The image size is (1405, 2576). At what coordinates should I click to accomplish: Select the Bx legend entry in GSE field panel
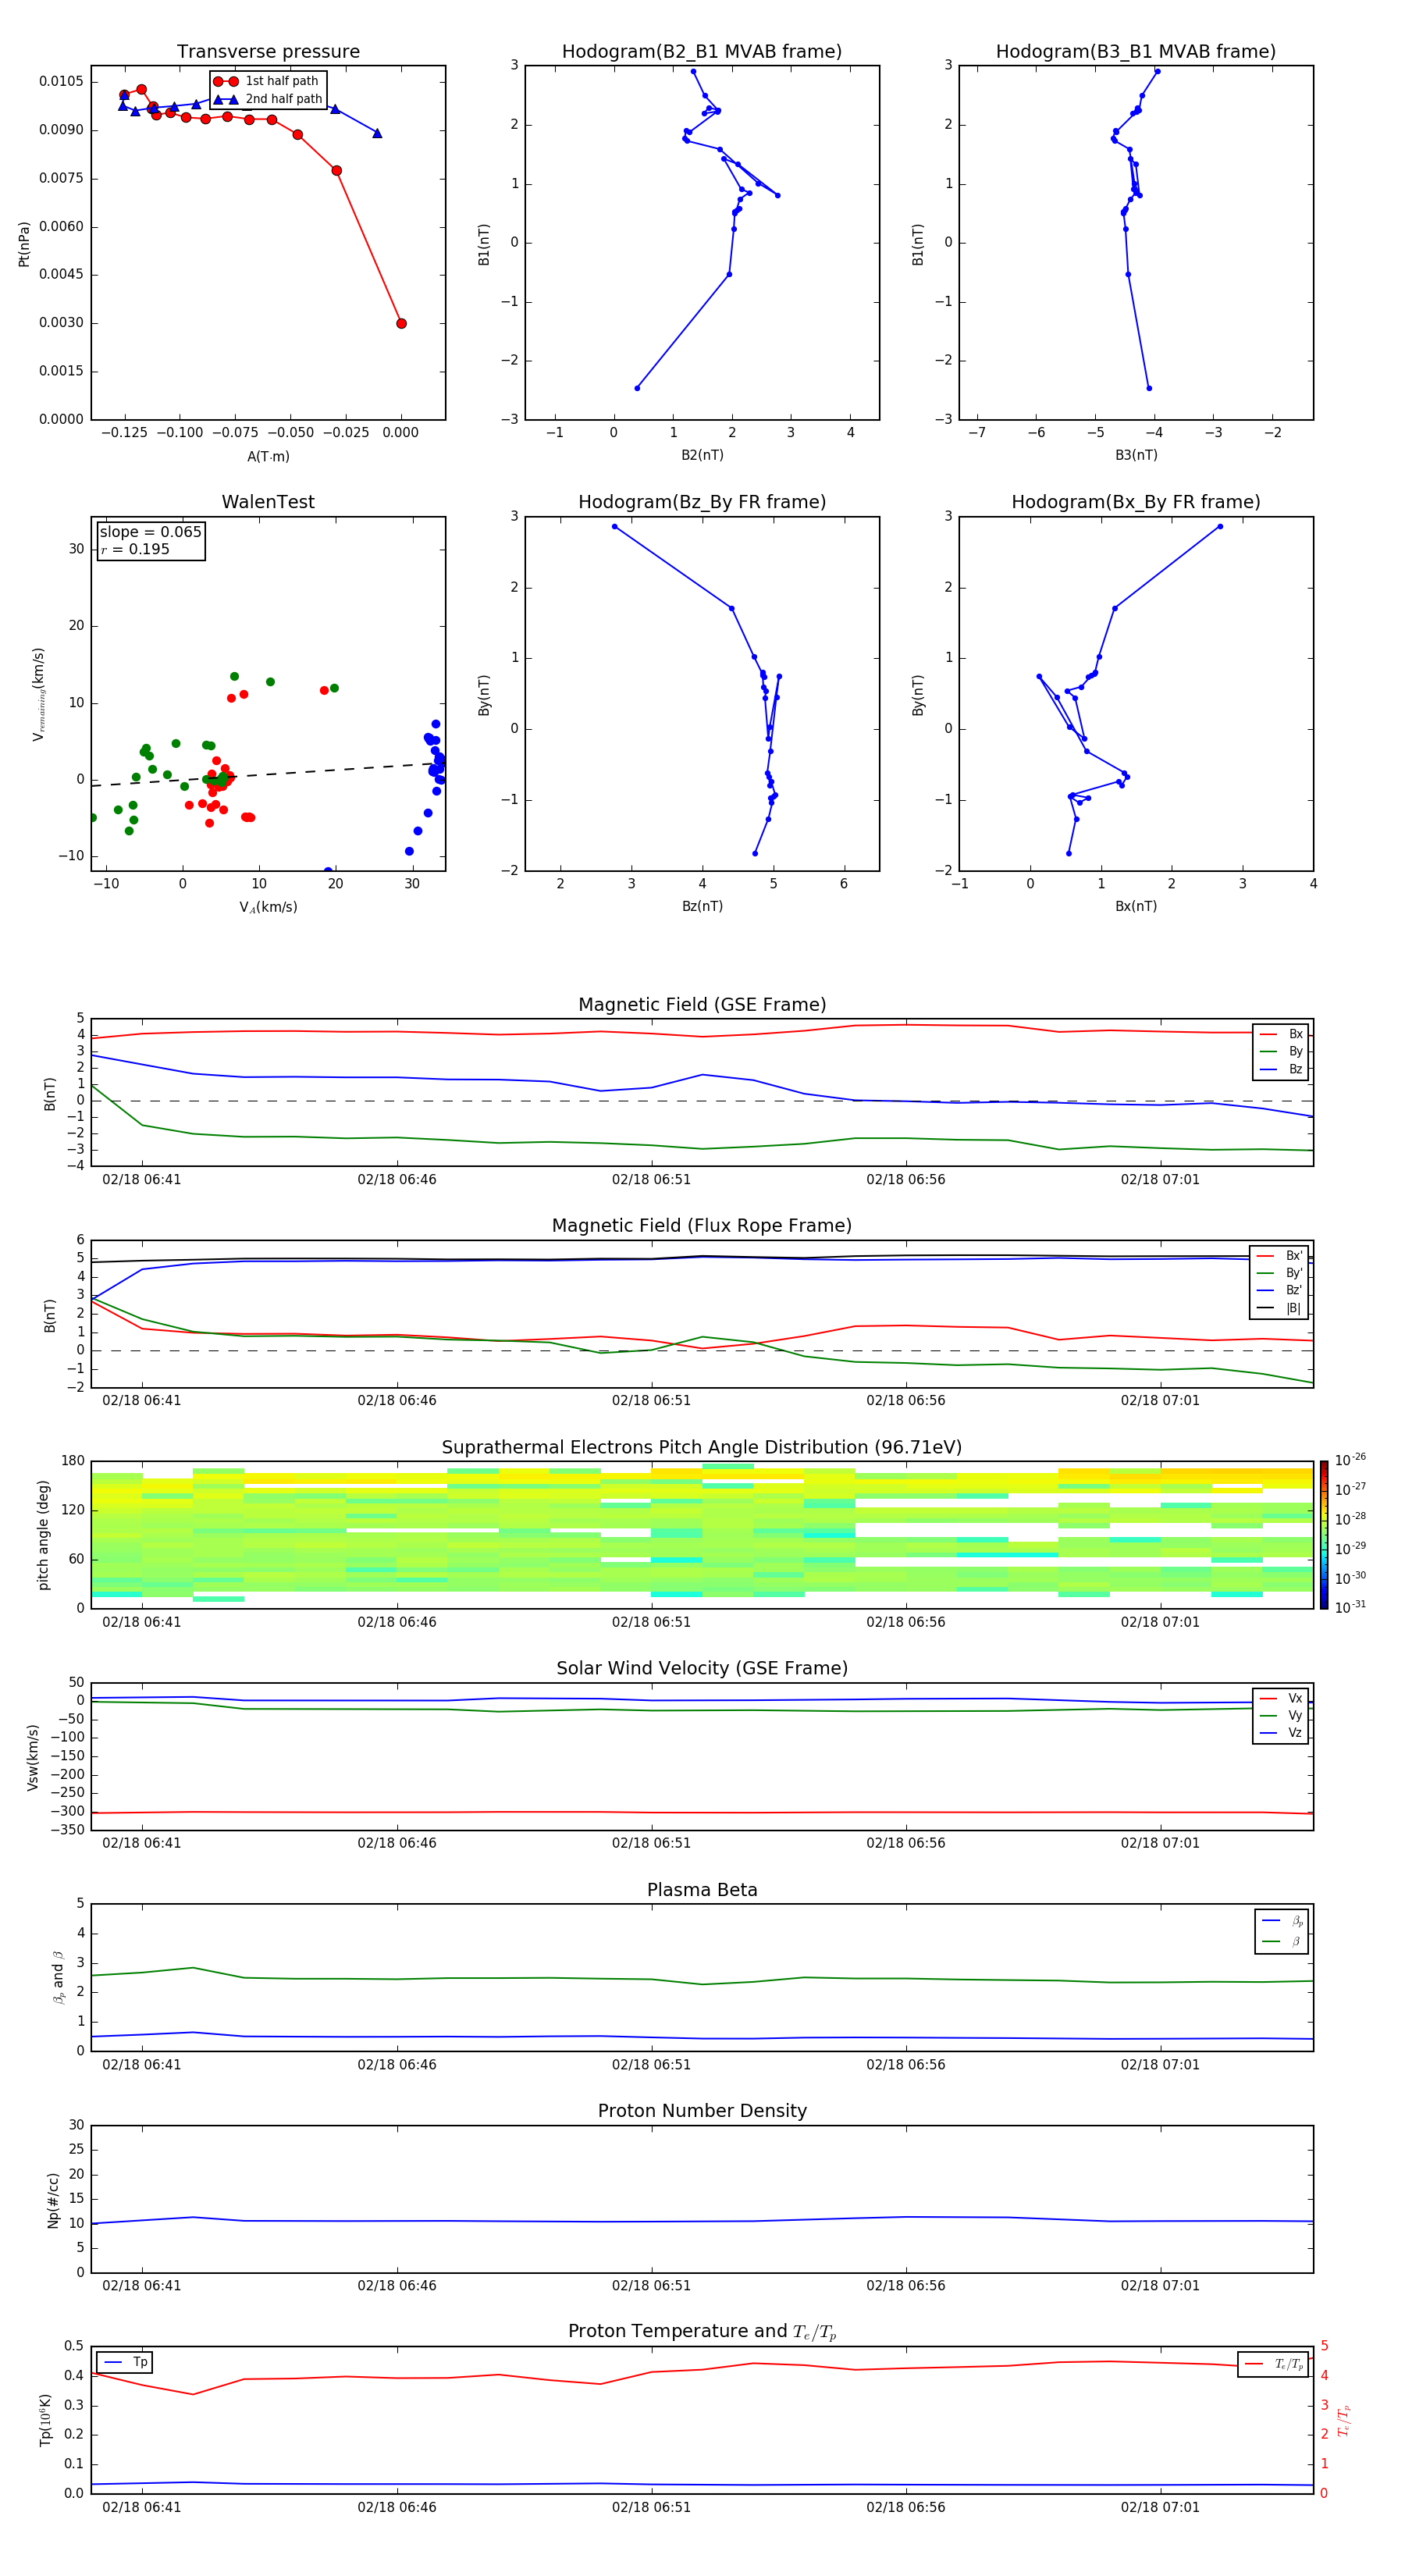point(1282,1034)
